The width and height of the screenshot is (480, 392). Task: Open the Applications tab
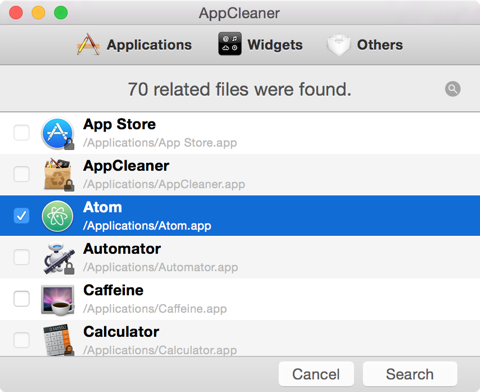click(134, 45)
